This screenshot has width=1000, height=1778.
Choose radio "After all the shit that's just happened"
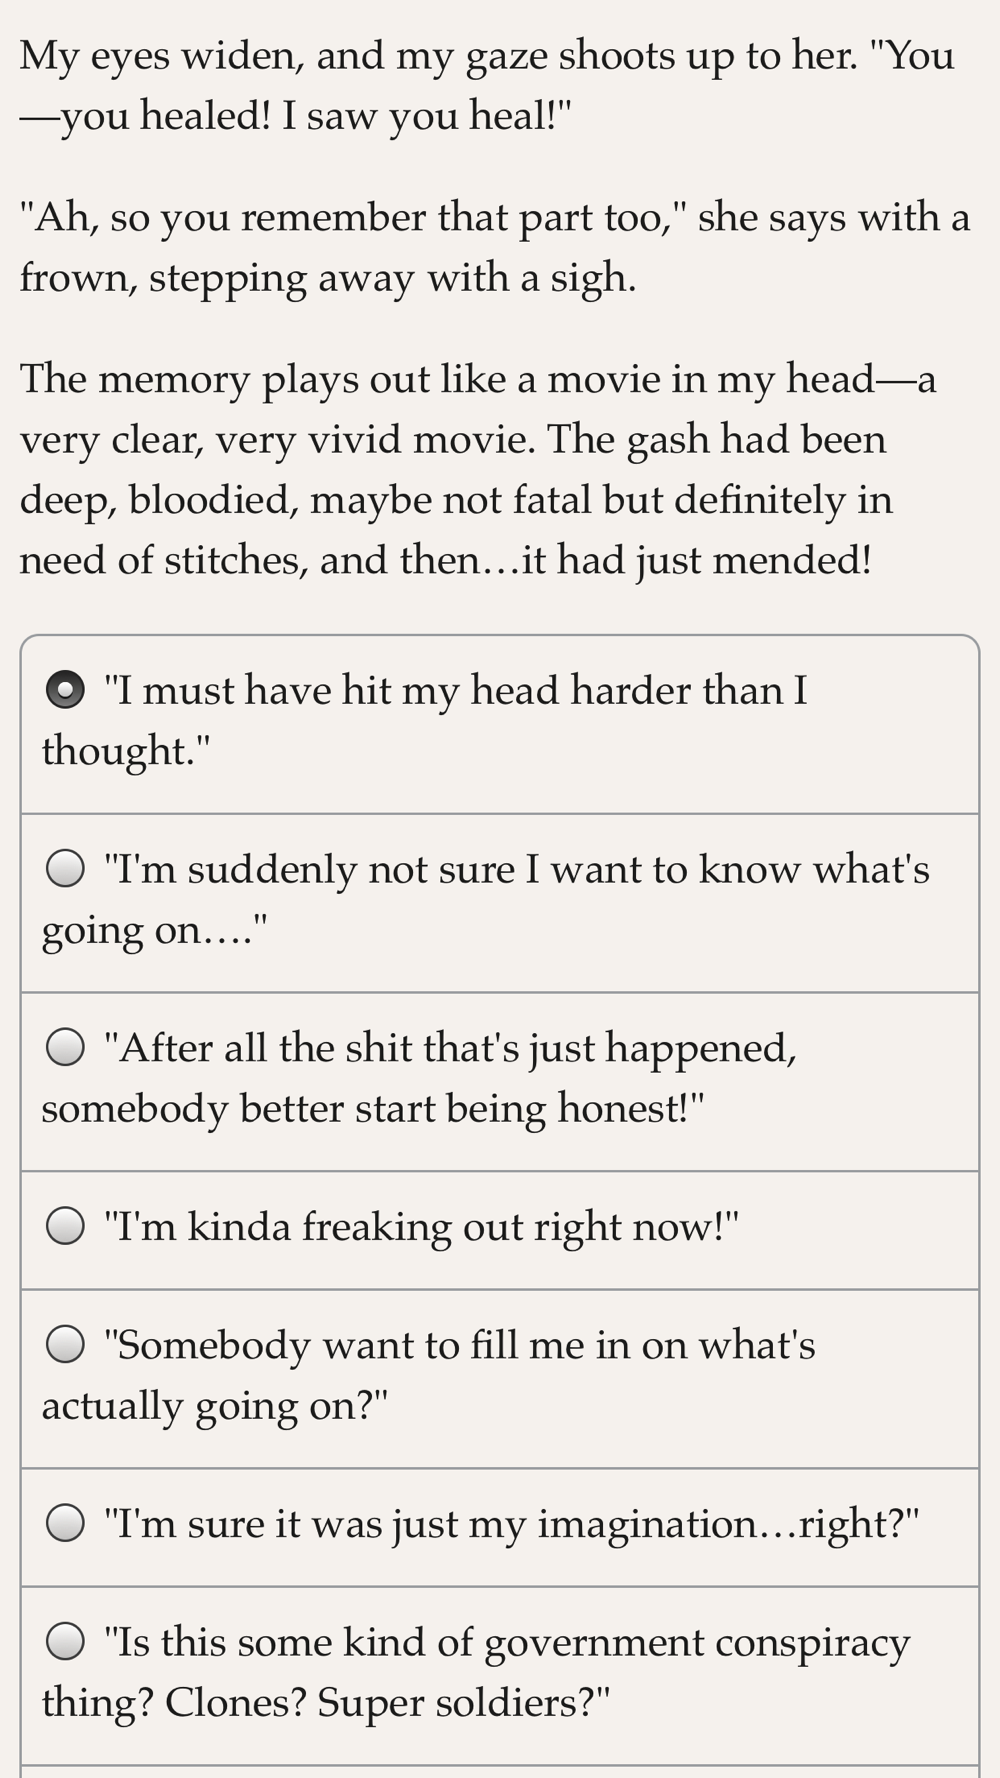[x=66, y=1048]
